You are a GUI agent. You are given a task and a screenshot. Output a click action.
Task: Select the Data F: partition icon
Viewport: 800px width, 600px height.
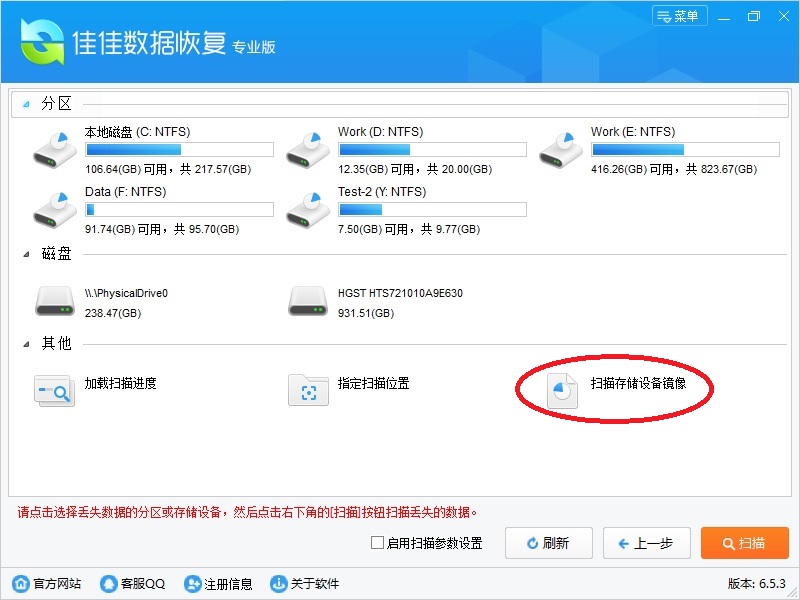(55, 208)
